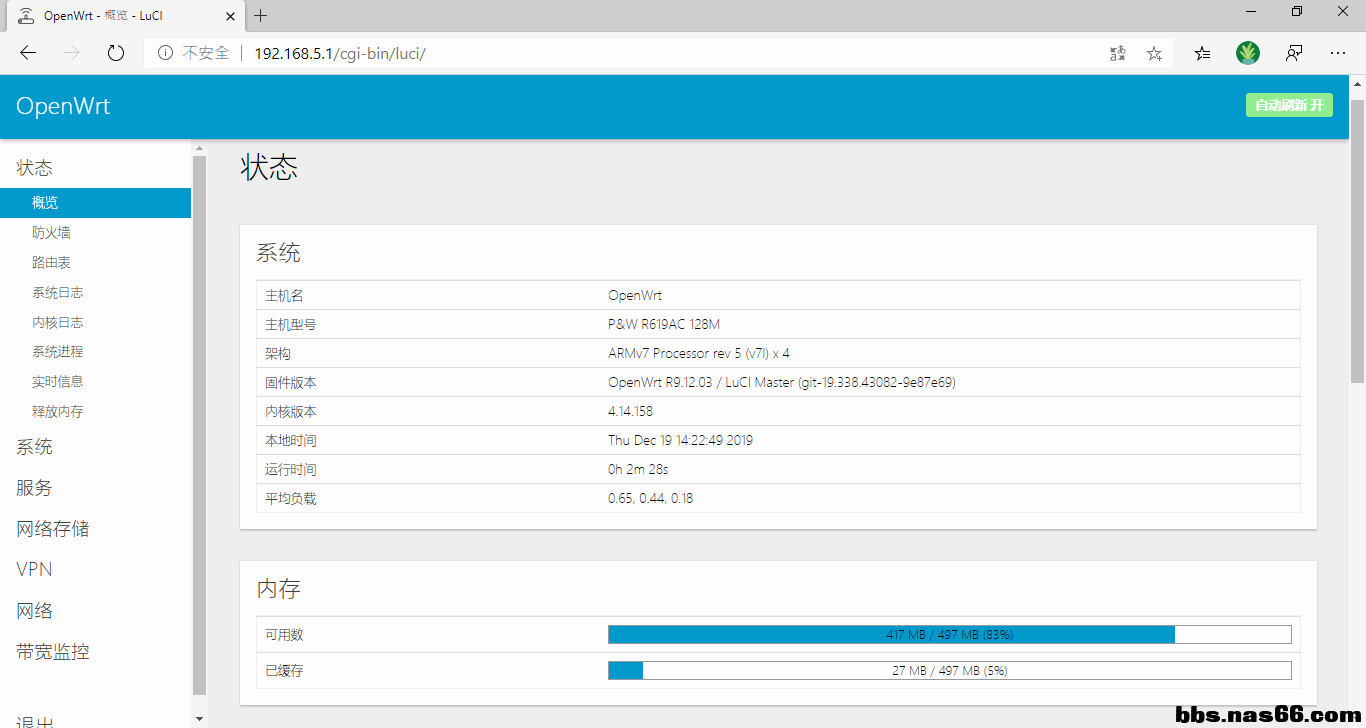
Task: Open the favorites list icon
Action: (x=1202, y=53)
